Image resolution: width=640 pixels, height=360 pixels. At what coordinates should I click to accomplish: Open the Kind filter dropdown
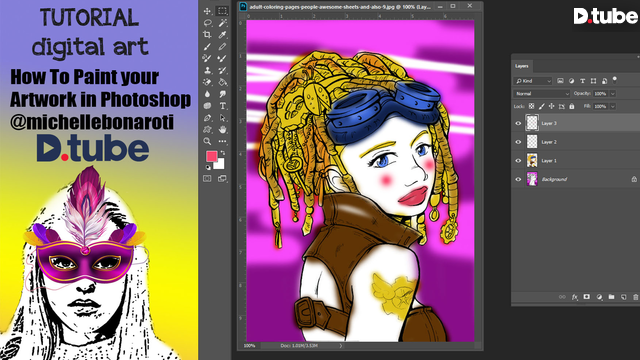click(x=533, y=81)
